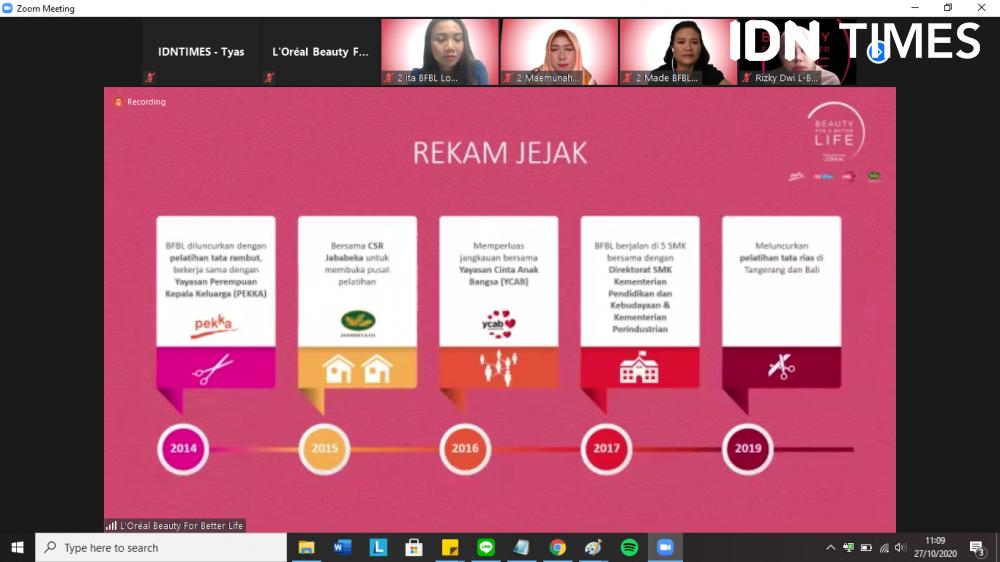Click the "BFBL diluncurkan dengan" card text

(x=216, y=269)
